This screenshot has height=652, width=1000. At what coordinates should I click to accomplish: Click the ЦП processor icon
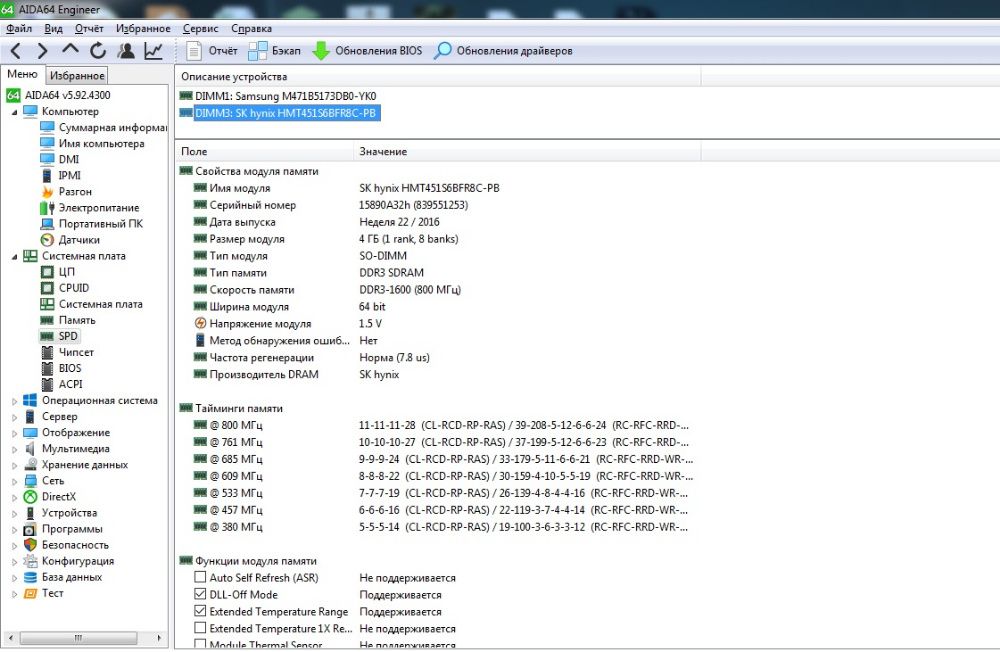point(47,272)
